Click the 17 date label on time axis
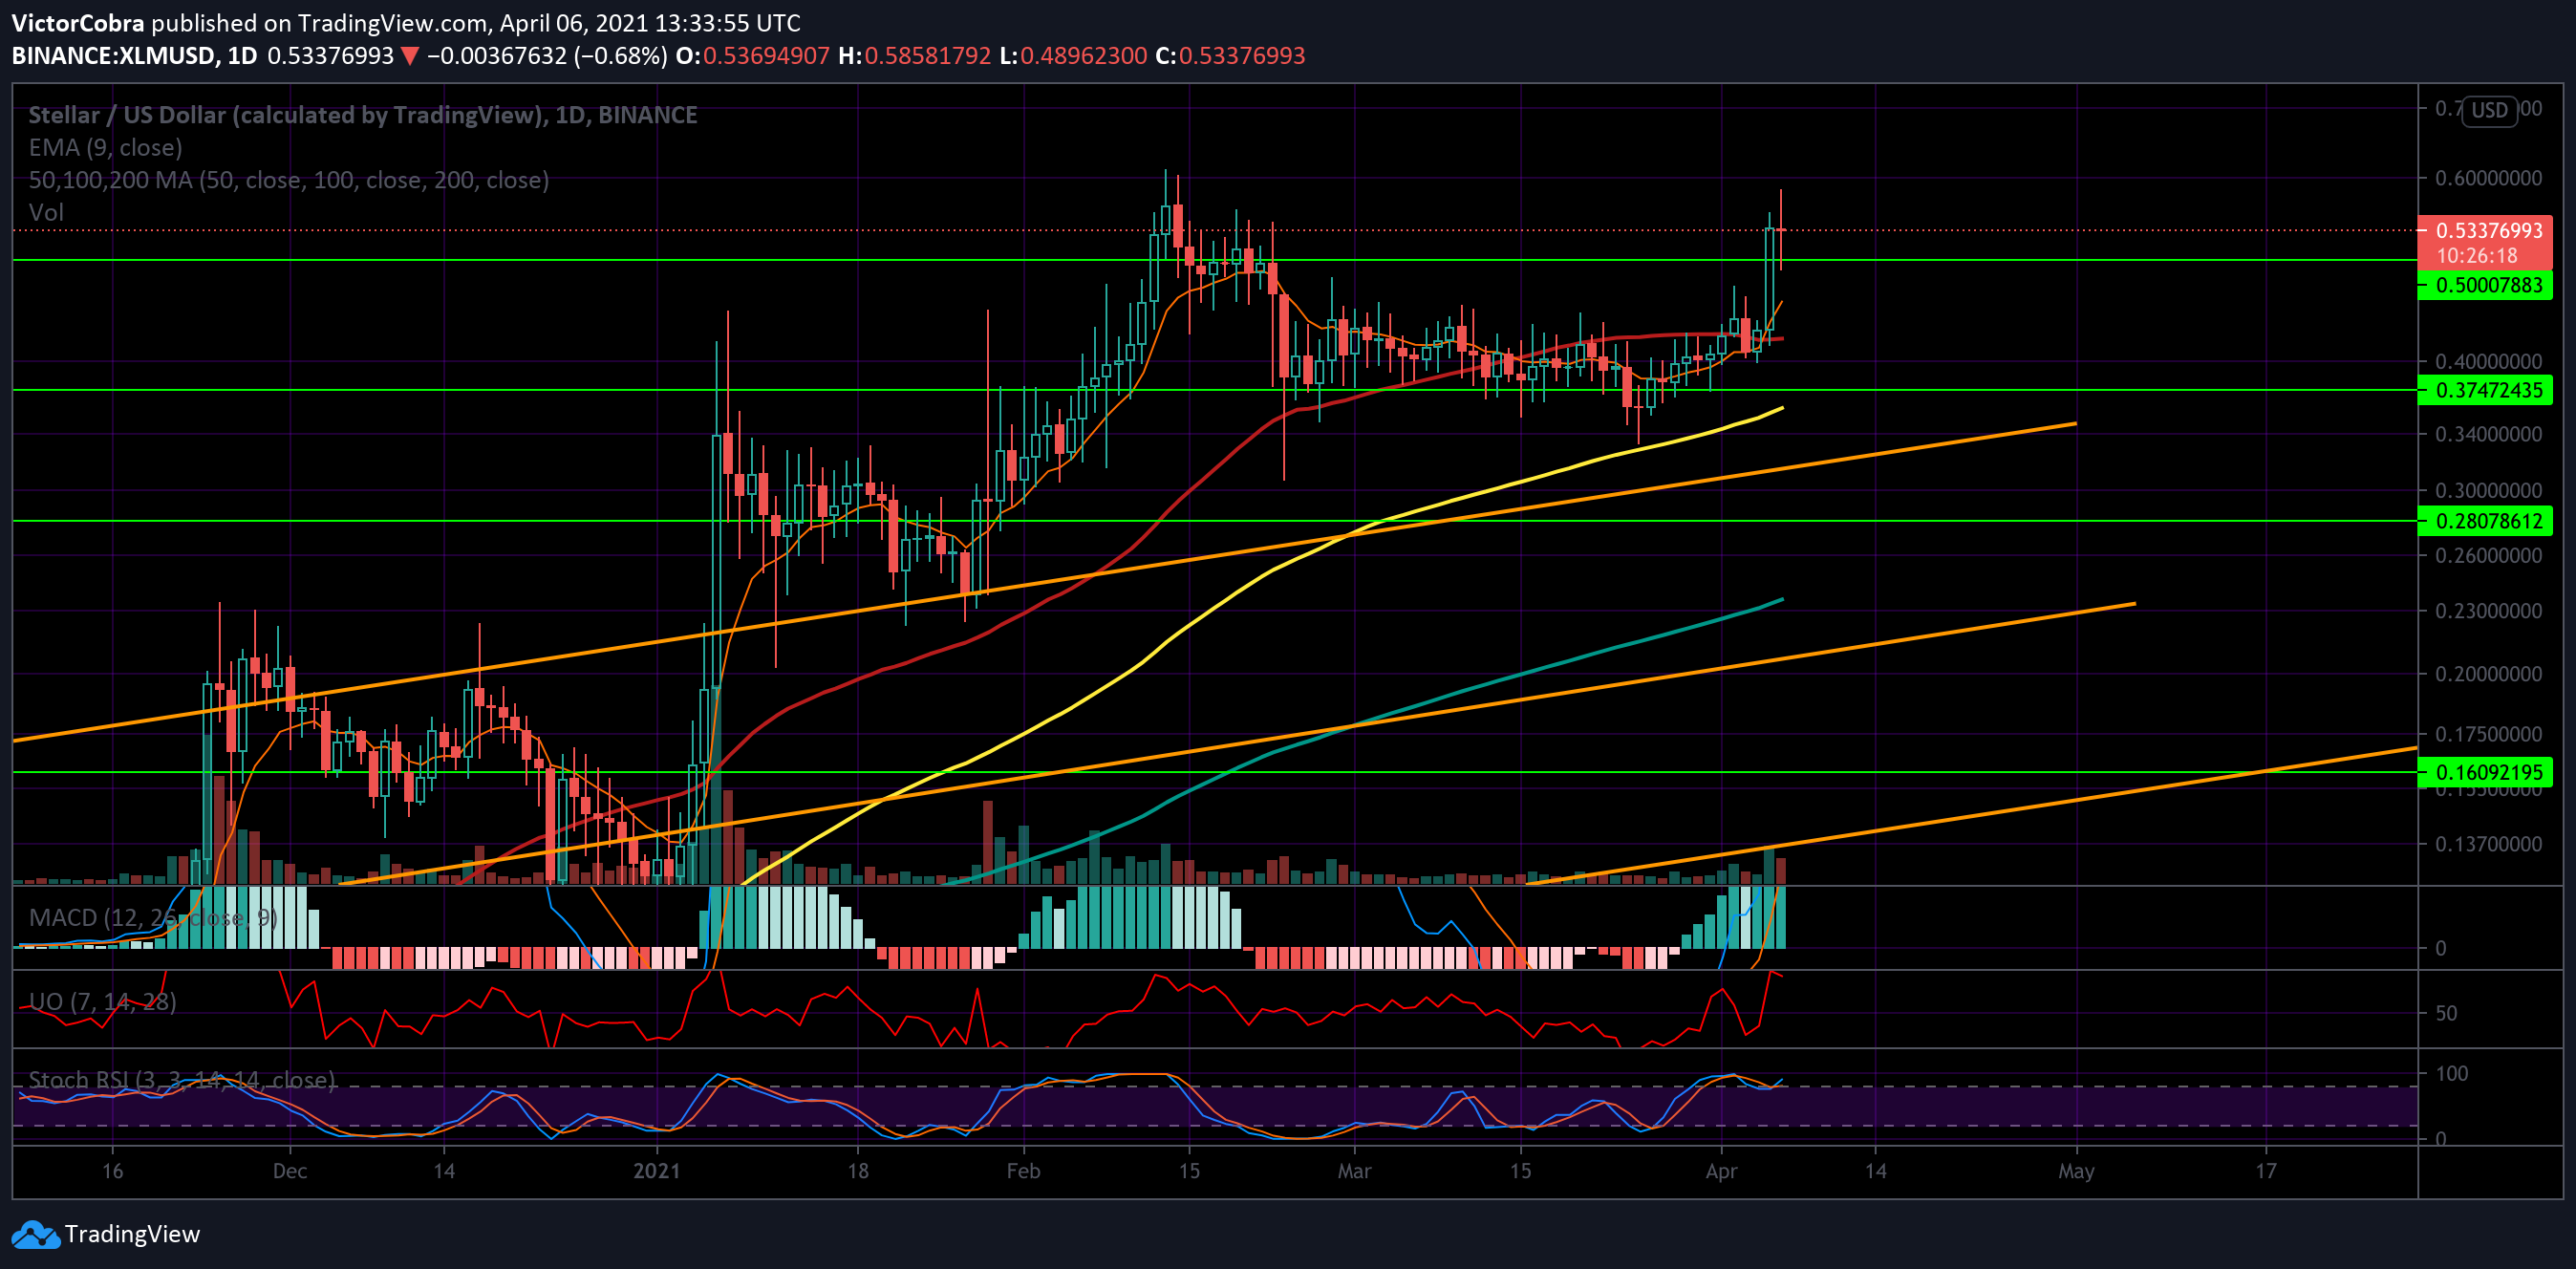Image resolution: width=2576 pixels, height=1269 pixels. 2265,1171
